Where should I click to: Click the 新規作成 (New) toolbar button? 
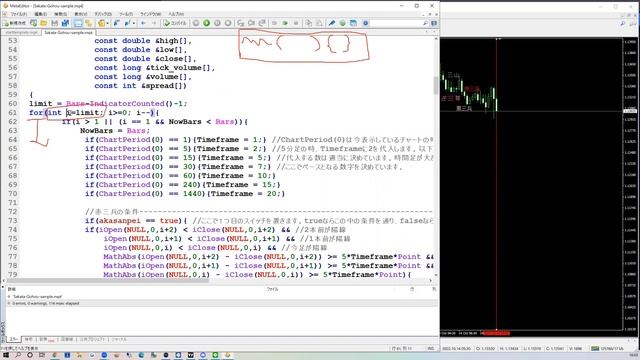pos(15,23)
